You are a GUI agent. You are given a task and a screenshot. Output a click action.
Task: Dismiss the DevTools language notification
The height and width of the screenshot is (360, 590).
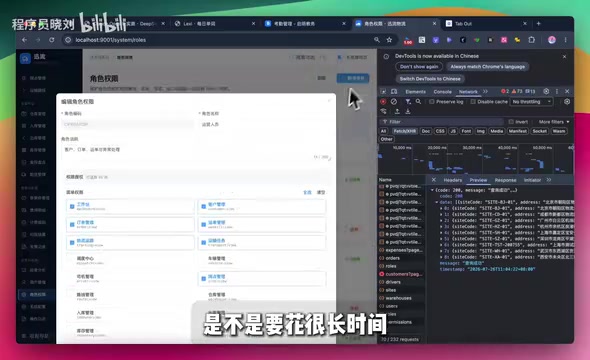pos(564,56)
